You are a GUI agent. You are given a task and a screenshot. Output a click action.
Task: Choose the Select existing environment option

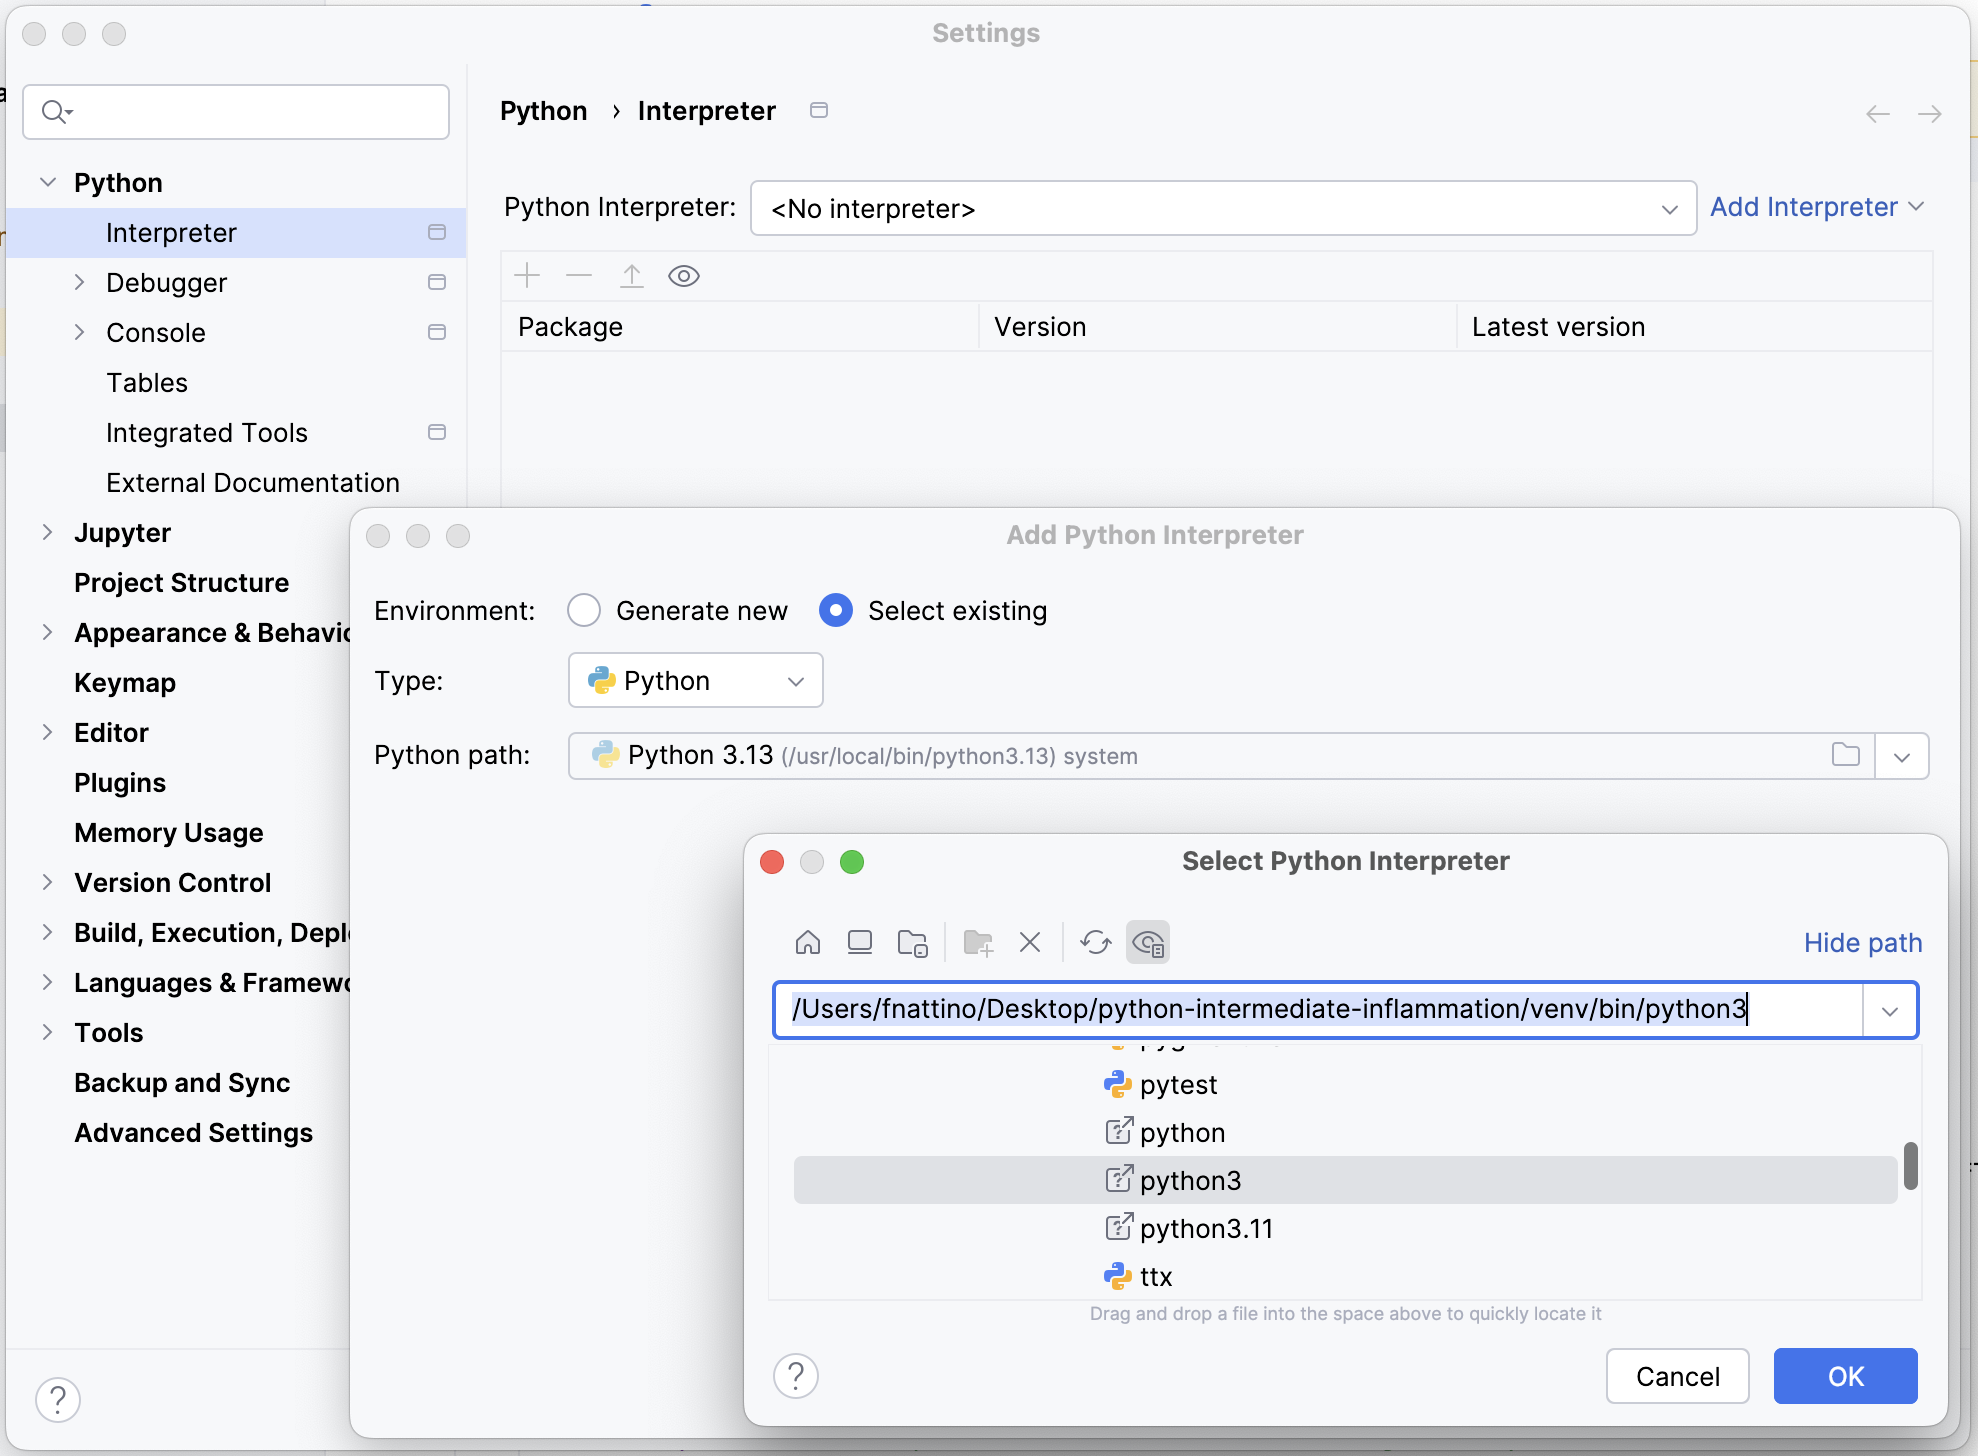click(x=836, y=610)
